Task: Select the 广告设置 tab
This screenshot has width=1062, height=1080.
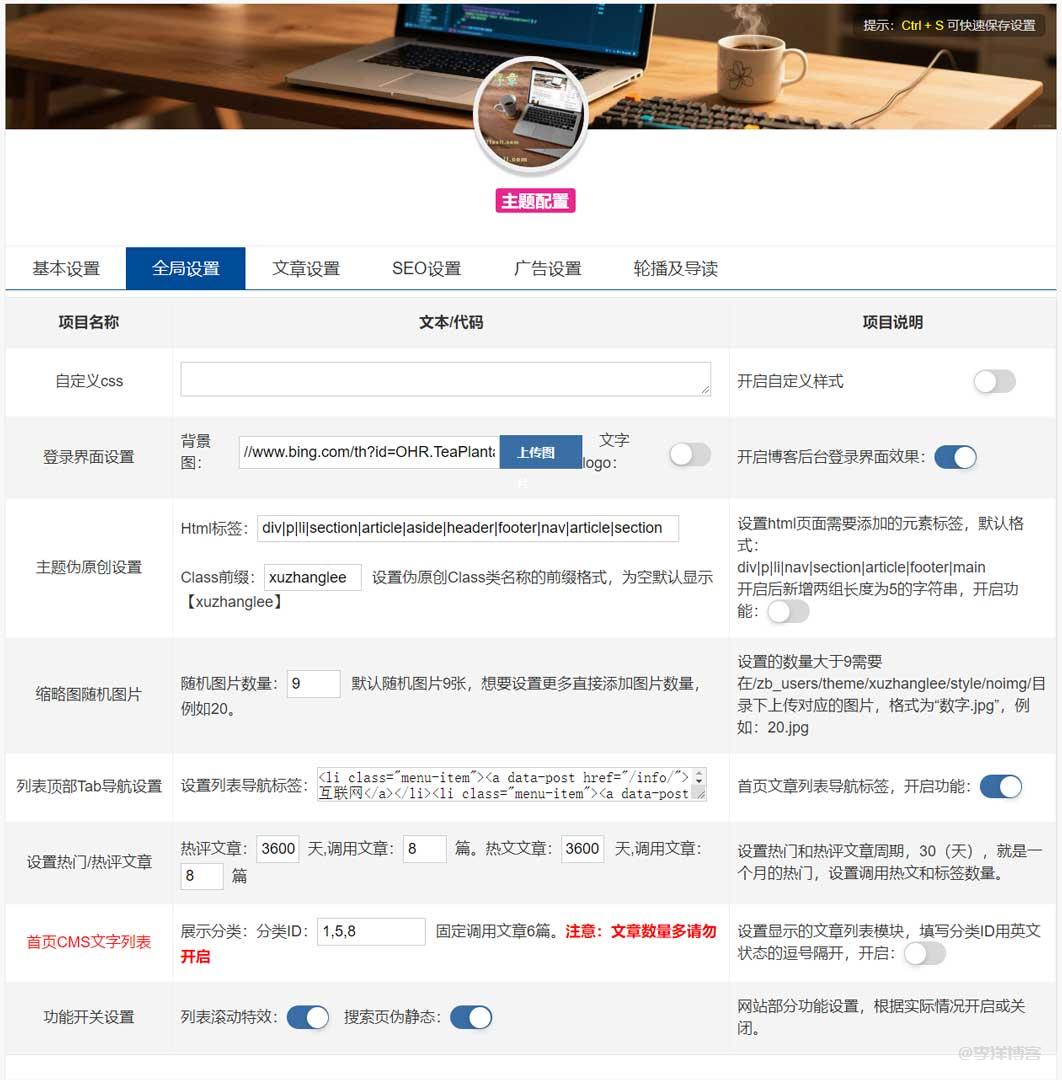Action: point(547,268)
